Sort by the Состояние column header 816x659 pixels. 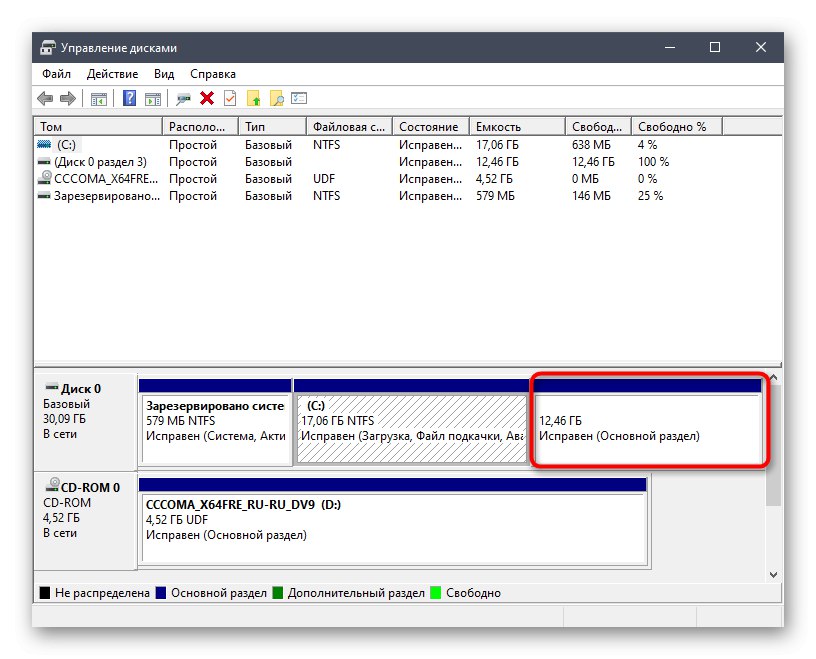tap(431, 126)
